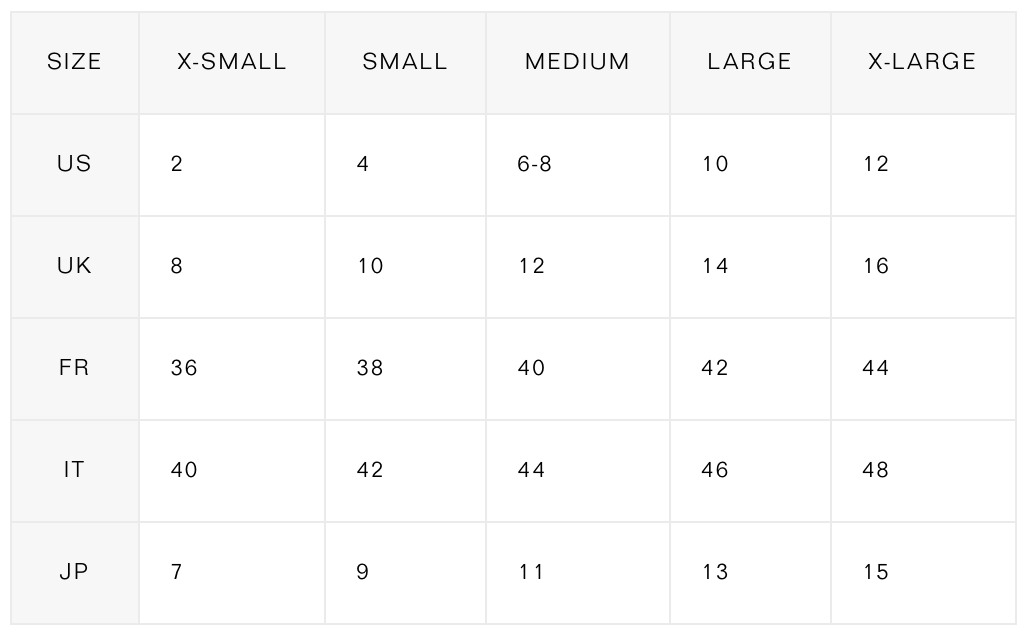Select the SMALL column header

click(405, 62)
